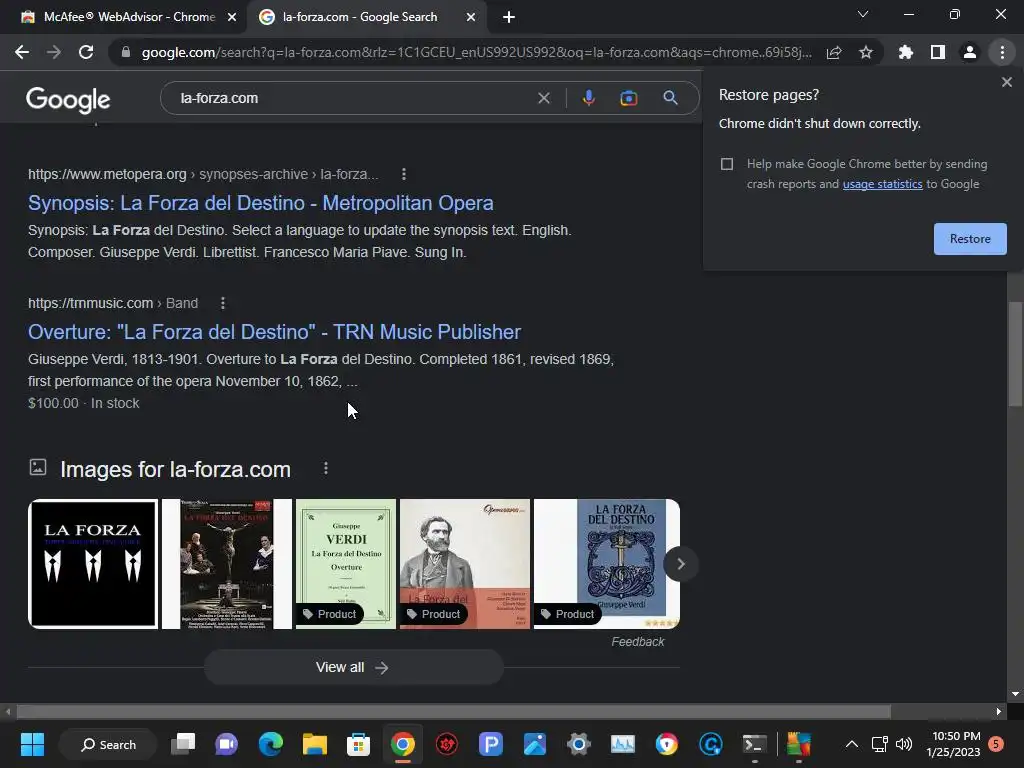The image size is (1024, 768).
Task: Open Verdi Overture green cover image
Action: click(x=345, y=564)
